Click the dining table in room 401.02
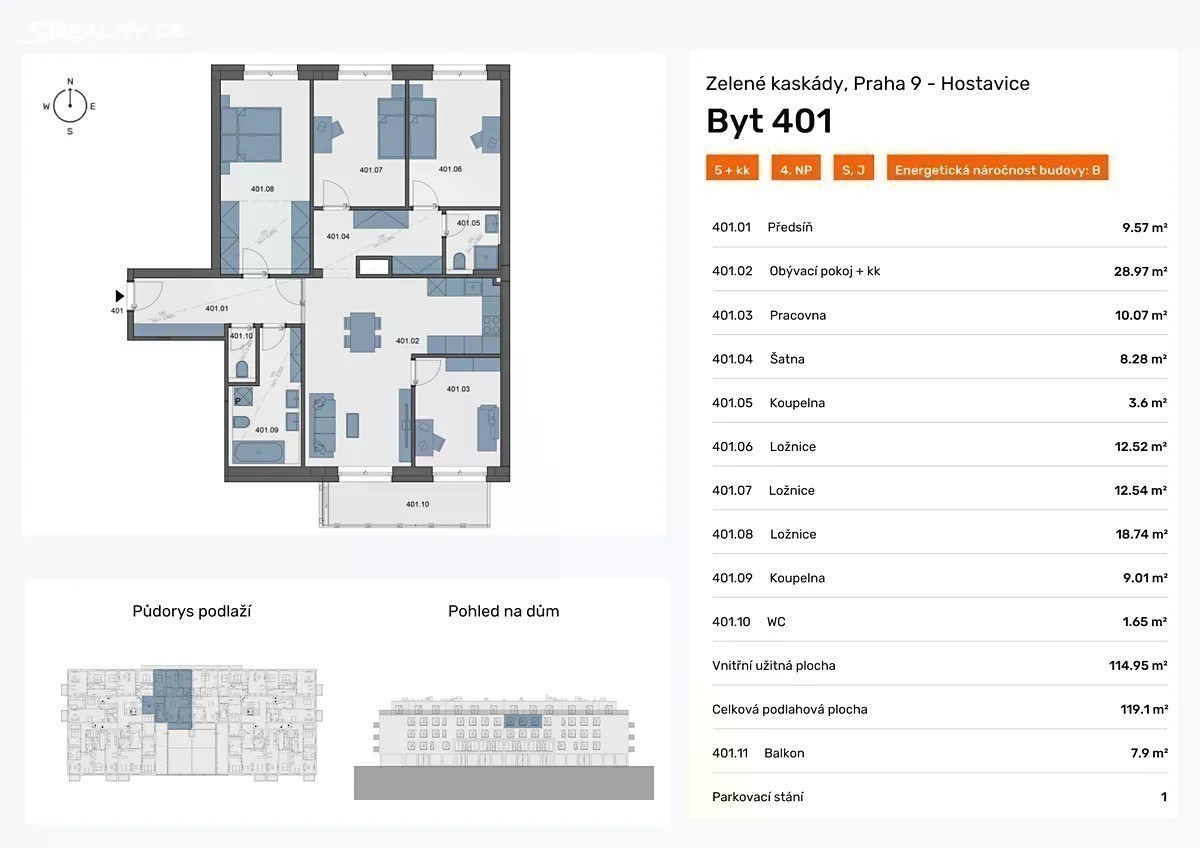 361,331
